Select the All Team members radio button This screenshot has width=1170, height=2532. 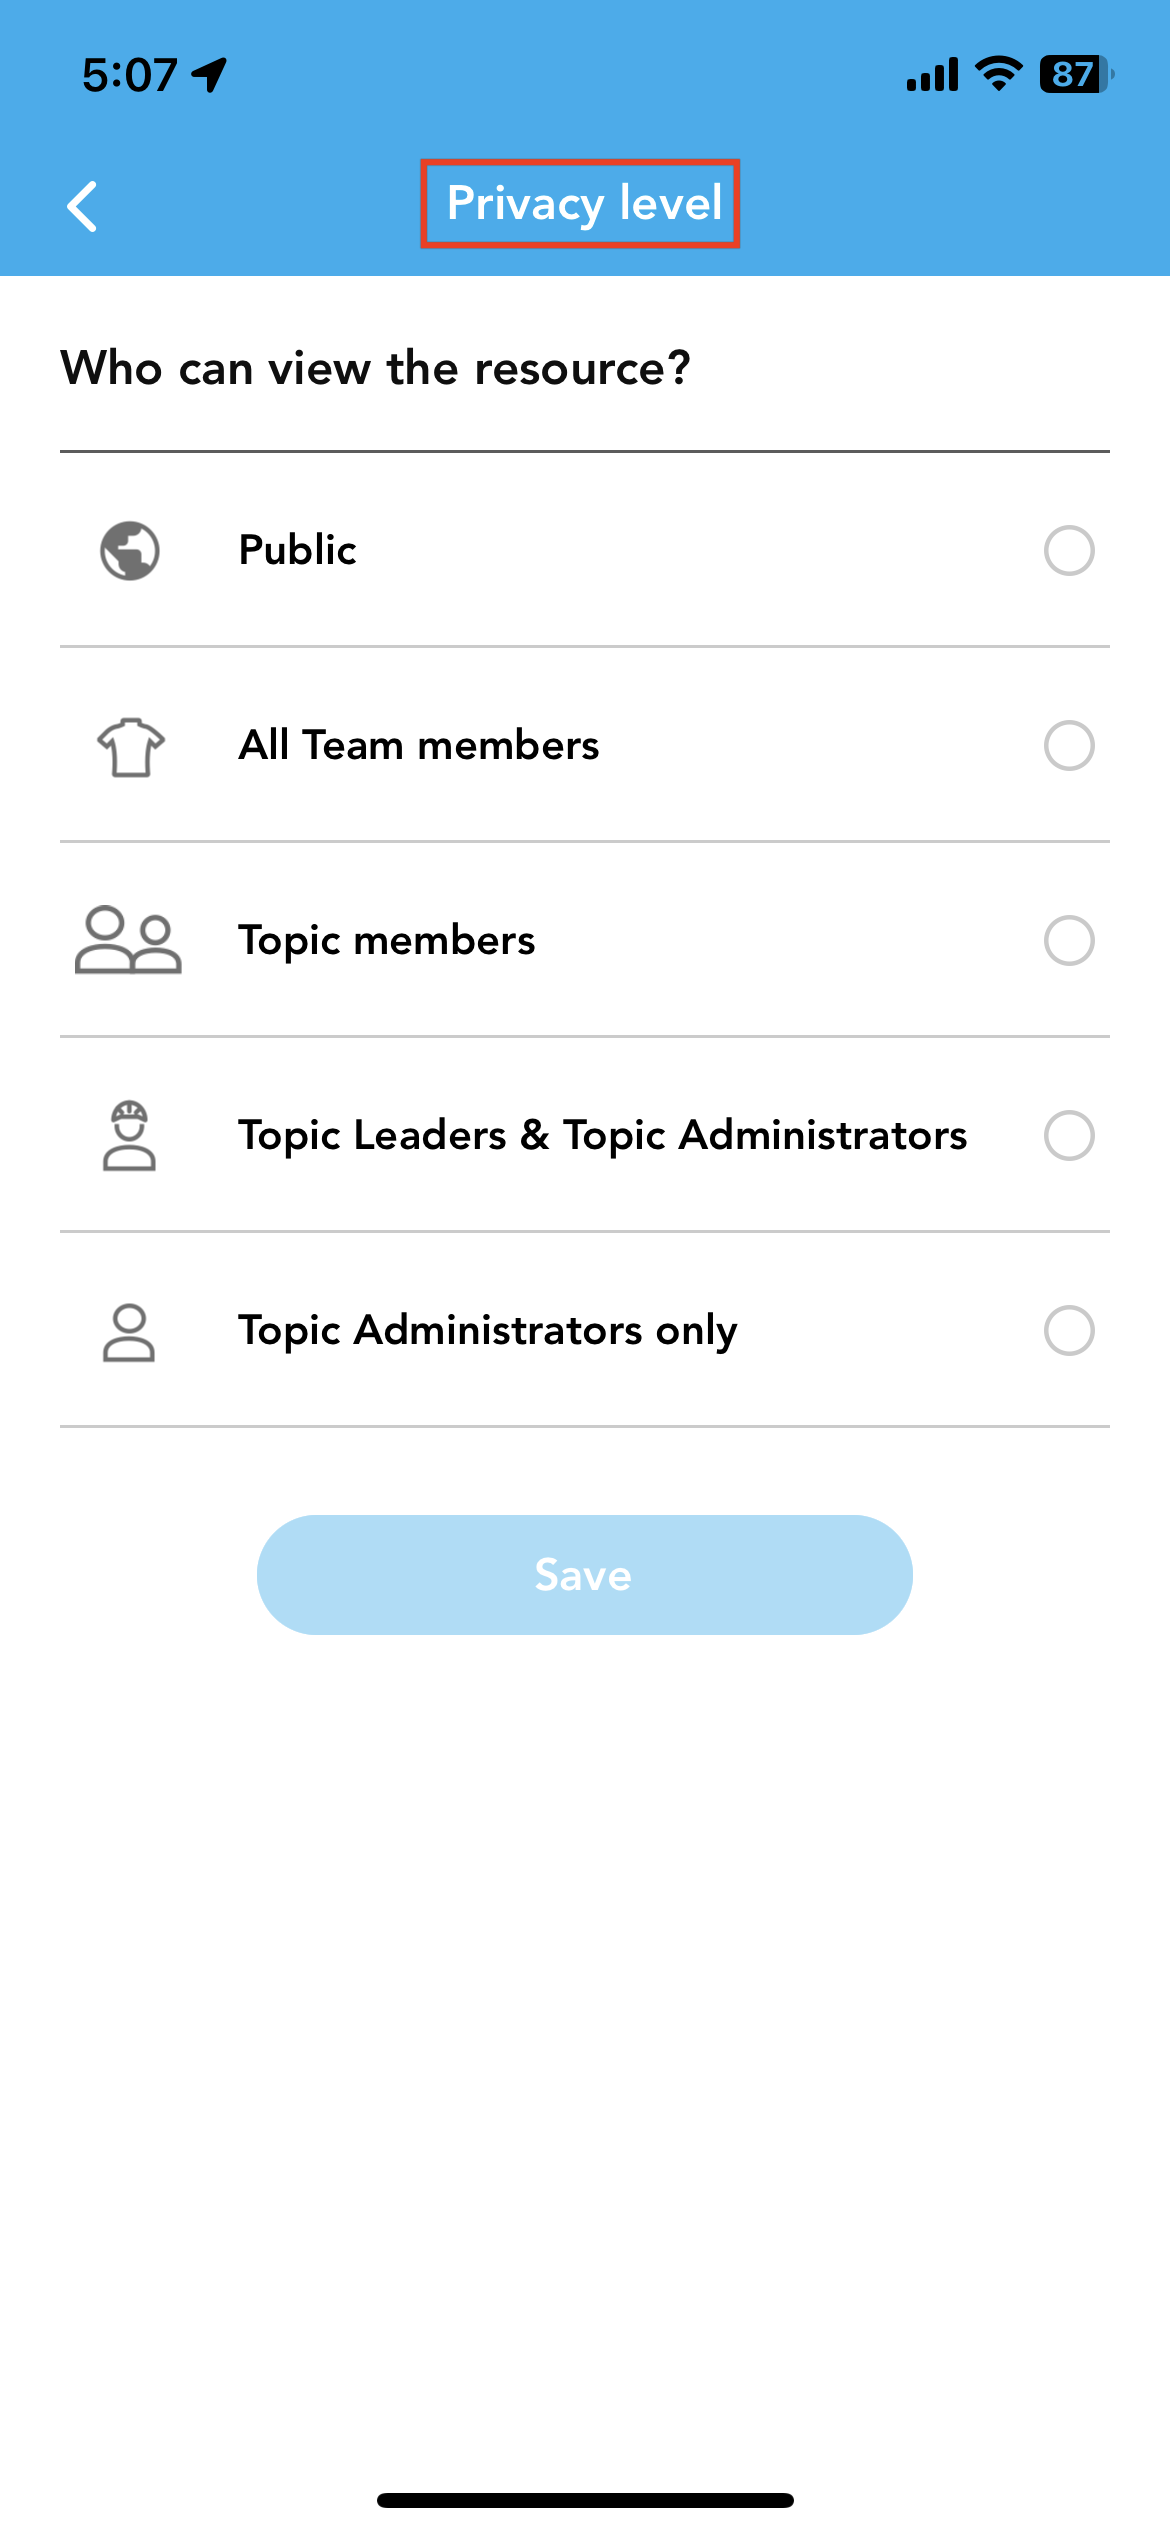point(1069,745)
